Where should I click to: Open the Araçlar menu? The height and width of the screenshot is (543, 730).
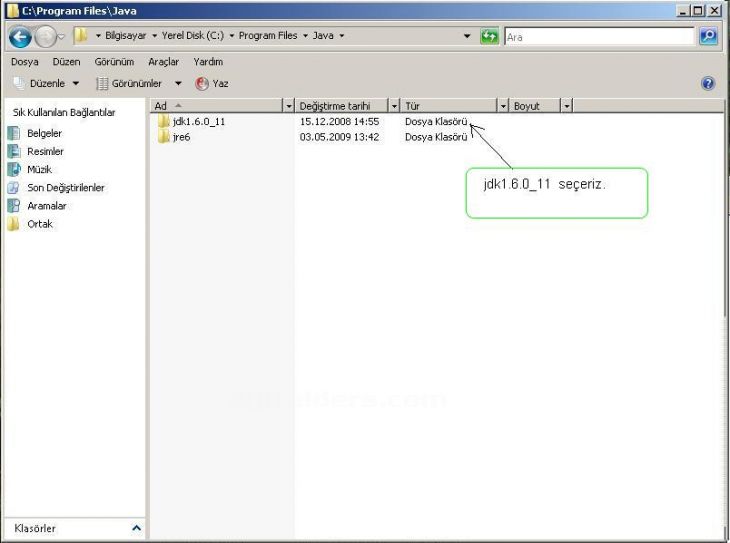point(163,62)
